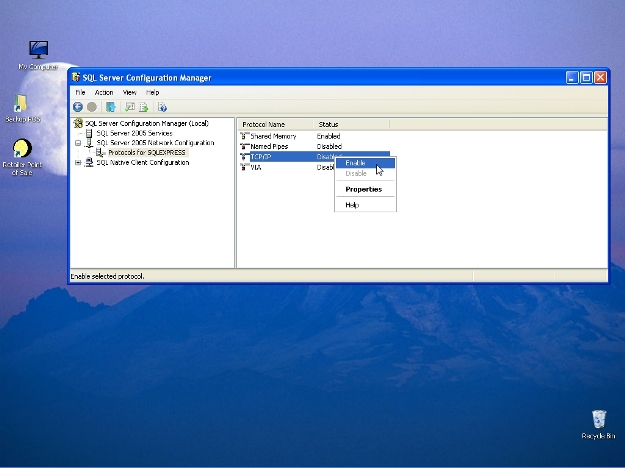The width and height of the screenshot is (625, 468).
Task: Sort by Status column header
Action: point(328,124)
